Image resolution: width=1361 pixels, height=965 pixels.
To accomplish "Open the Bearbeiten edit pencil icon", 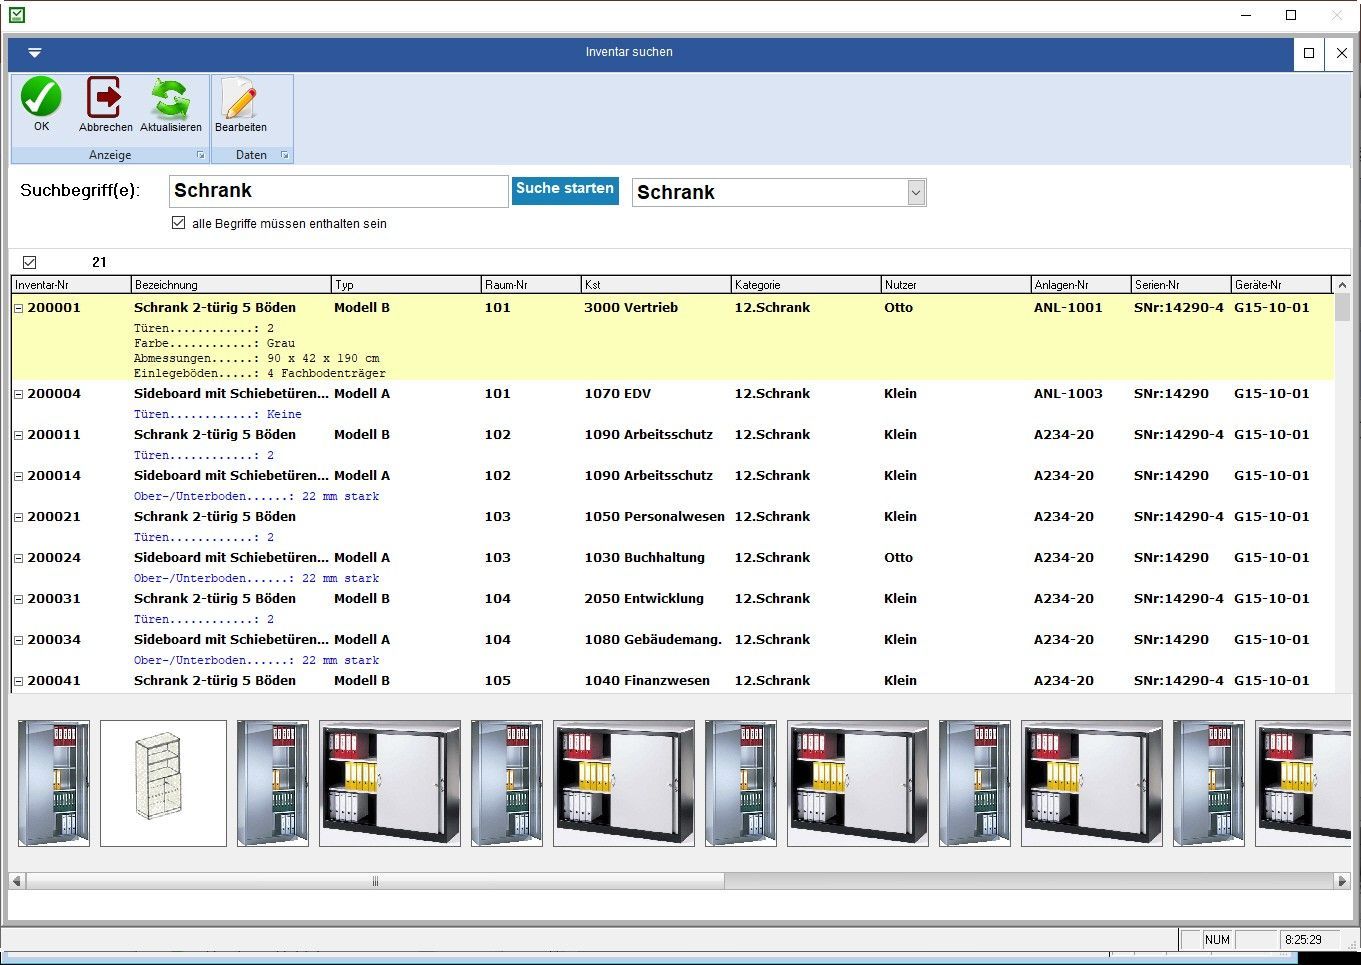I will [240, 99].
